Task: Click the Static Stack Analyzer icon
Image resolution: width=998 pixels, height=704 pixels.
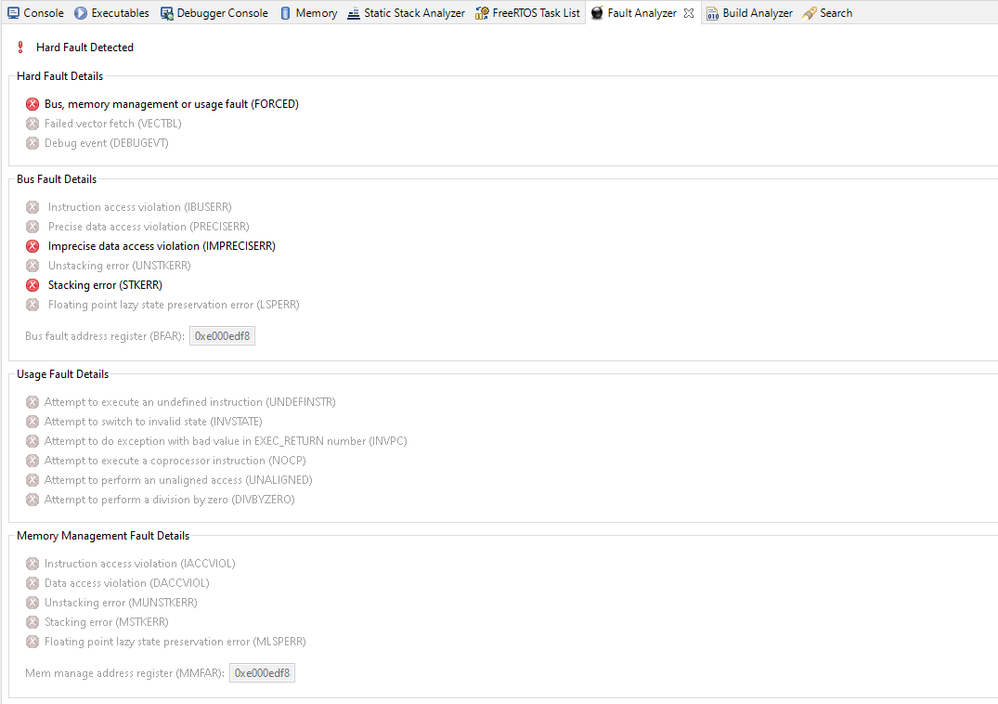Action: [353, 13]
